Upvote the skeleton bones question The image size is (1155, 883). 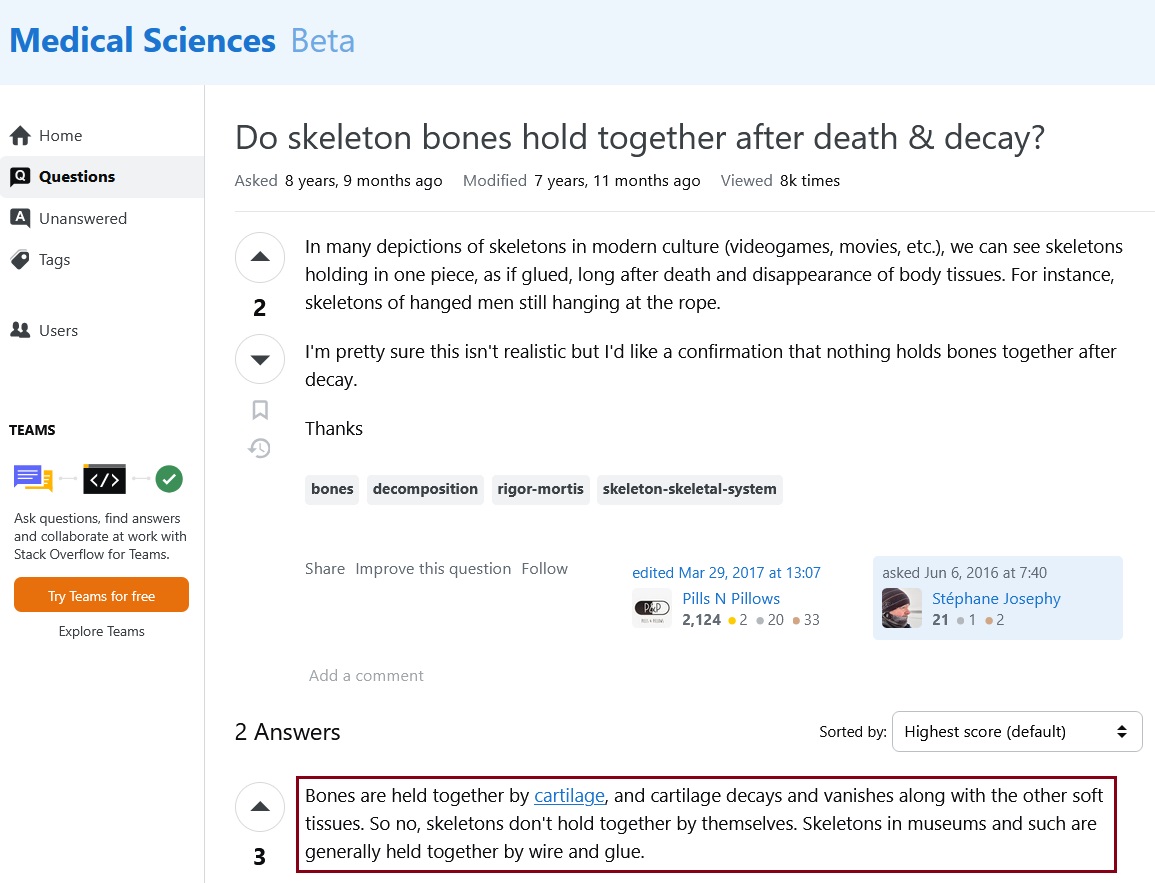point(260,258)
